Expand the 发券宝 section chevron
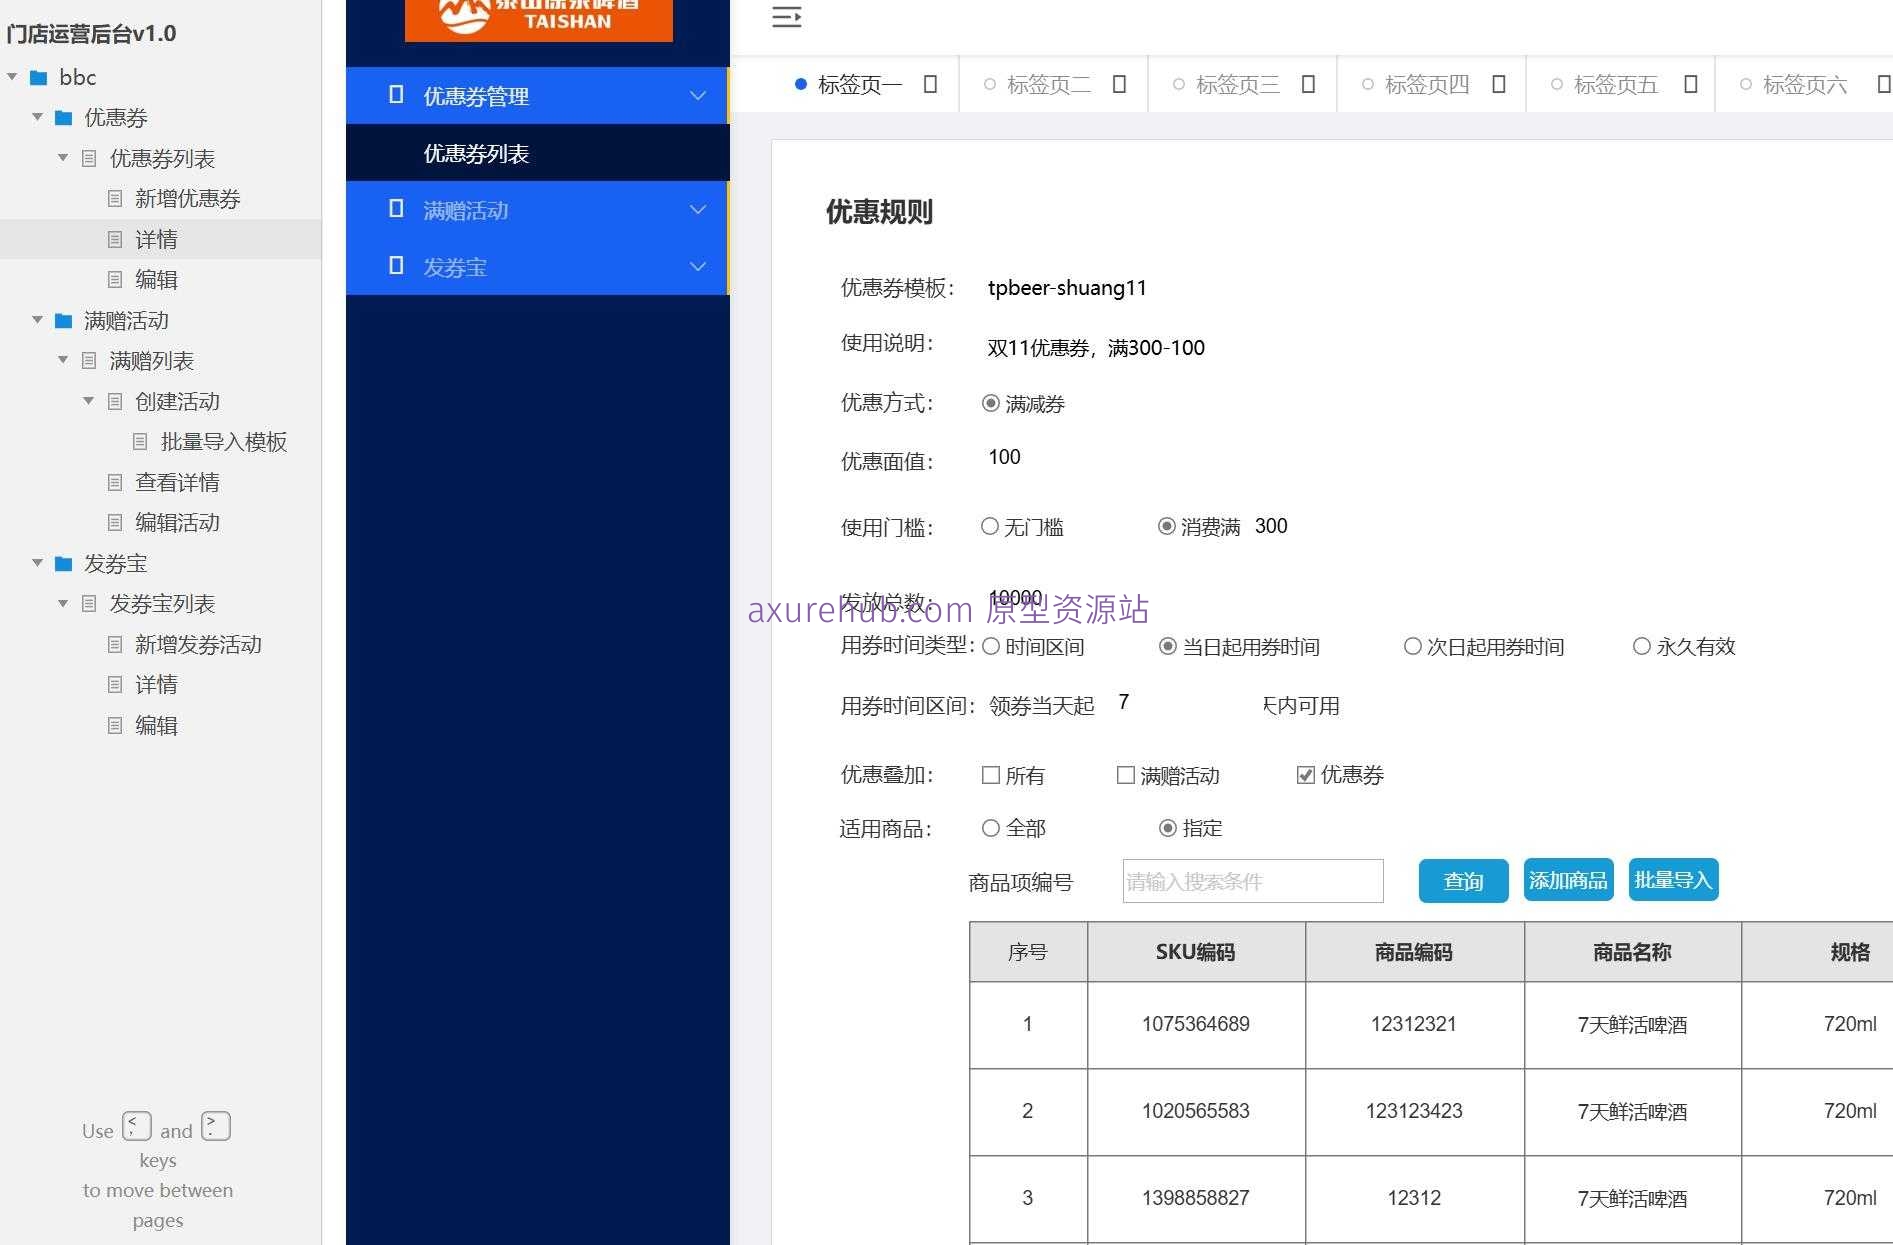 pos(697,266)
